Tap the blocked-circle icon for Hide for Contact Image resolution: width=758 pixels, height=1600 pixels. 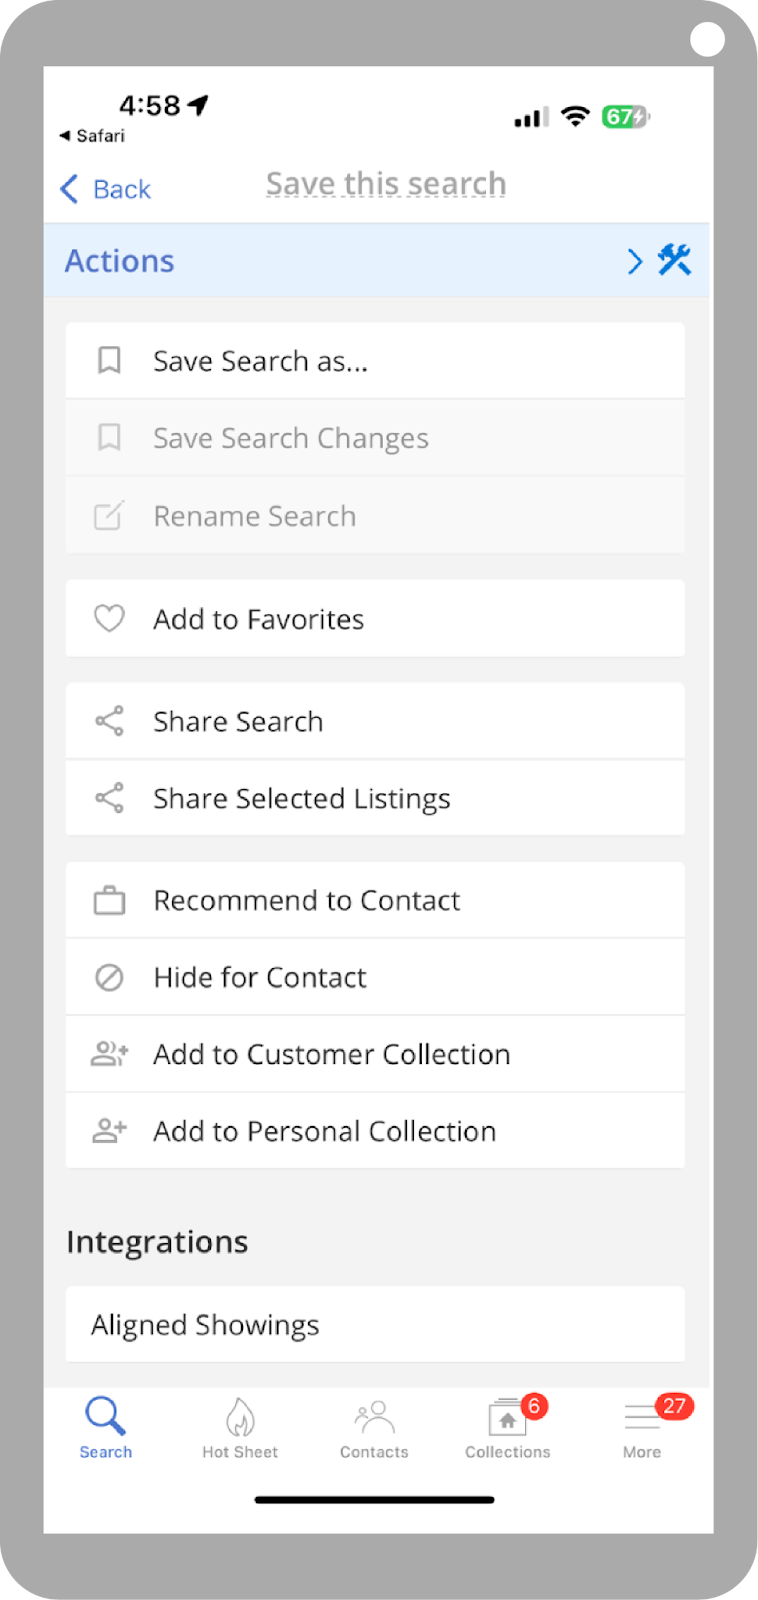pyautogui.click(x=109, y=977)
